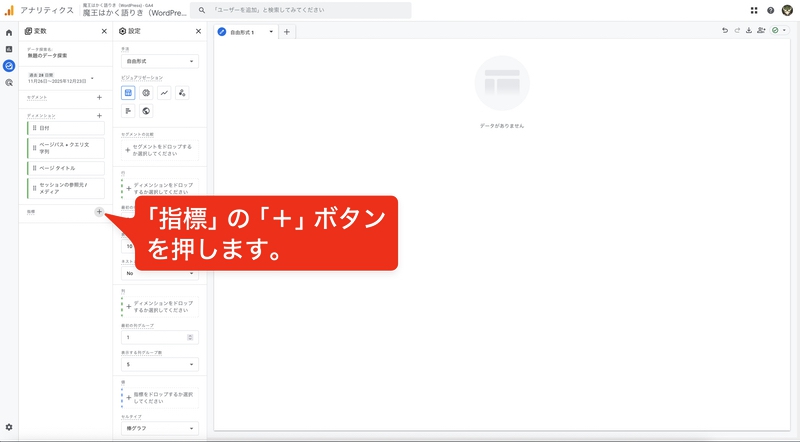Click the Analytics logo in the top left
The image size is (800, 442).
coord(9,10)
